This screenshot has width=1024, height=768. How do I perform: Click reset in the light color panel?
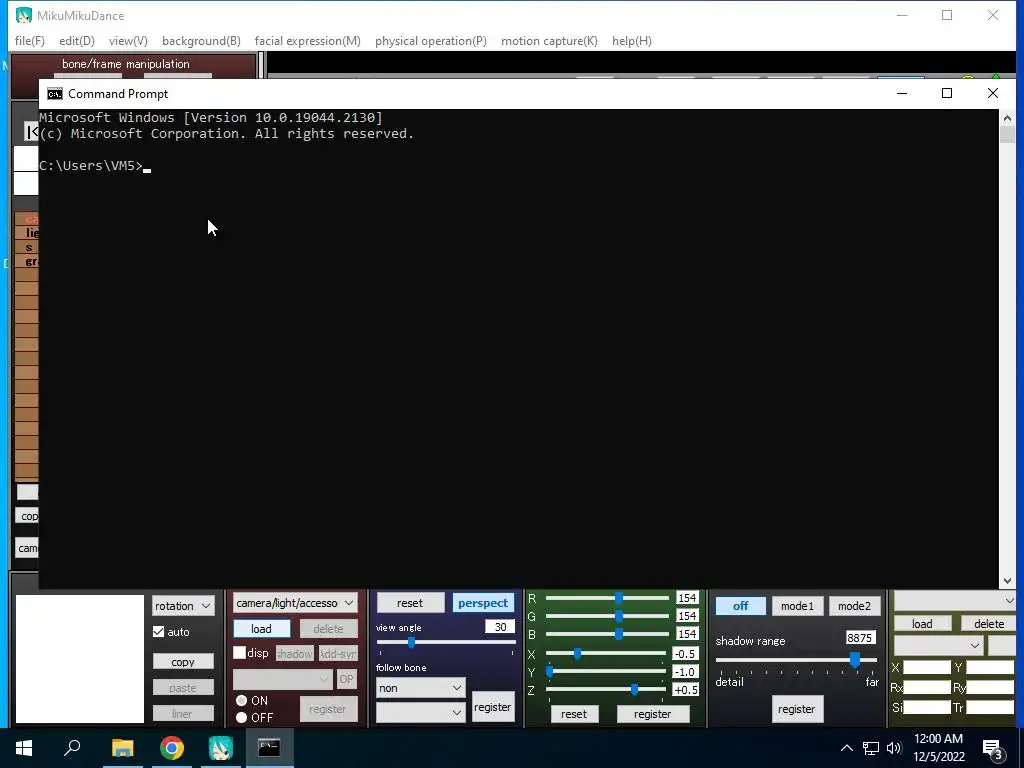pos(573,714)
